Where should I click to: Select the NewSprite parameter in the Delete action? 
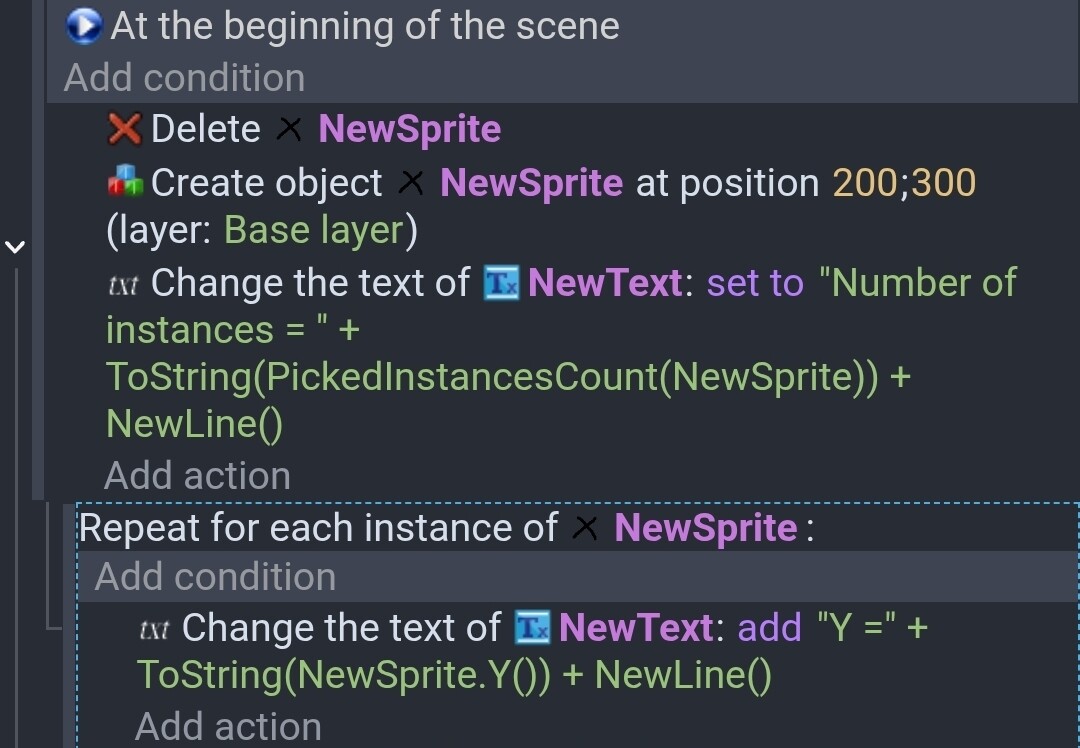409,129
